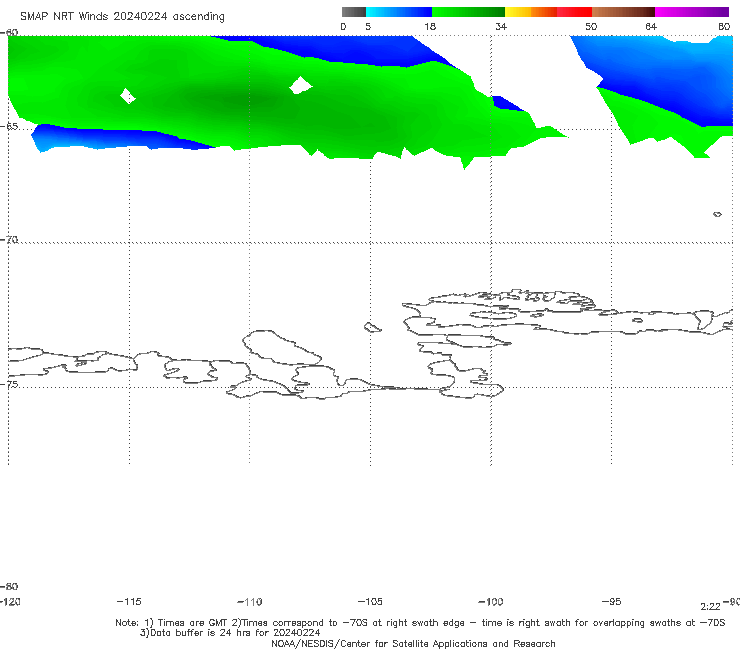The image size is (740, 650).
Task: Click the longitude label '-120'
Action: [x=10, y=601]
